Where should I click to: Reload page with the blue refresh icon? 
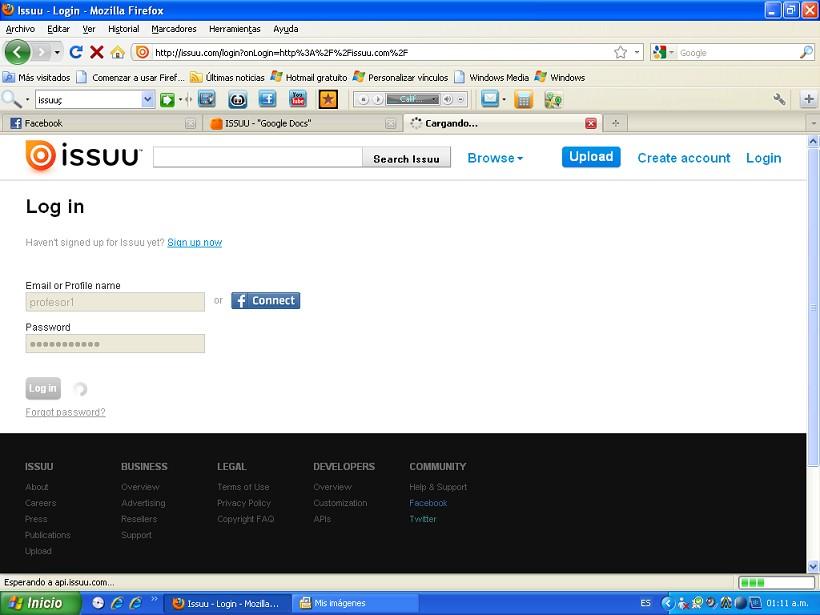[76, 52]
